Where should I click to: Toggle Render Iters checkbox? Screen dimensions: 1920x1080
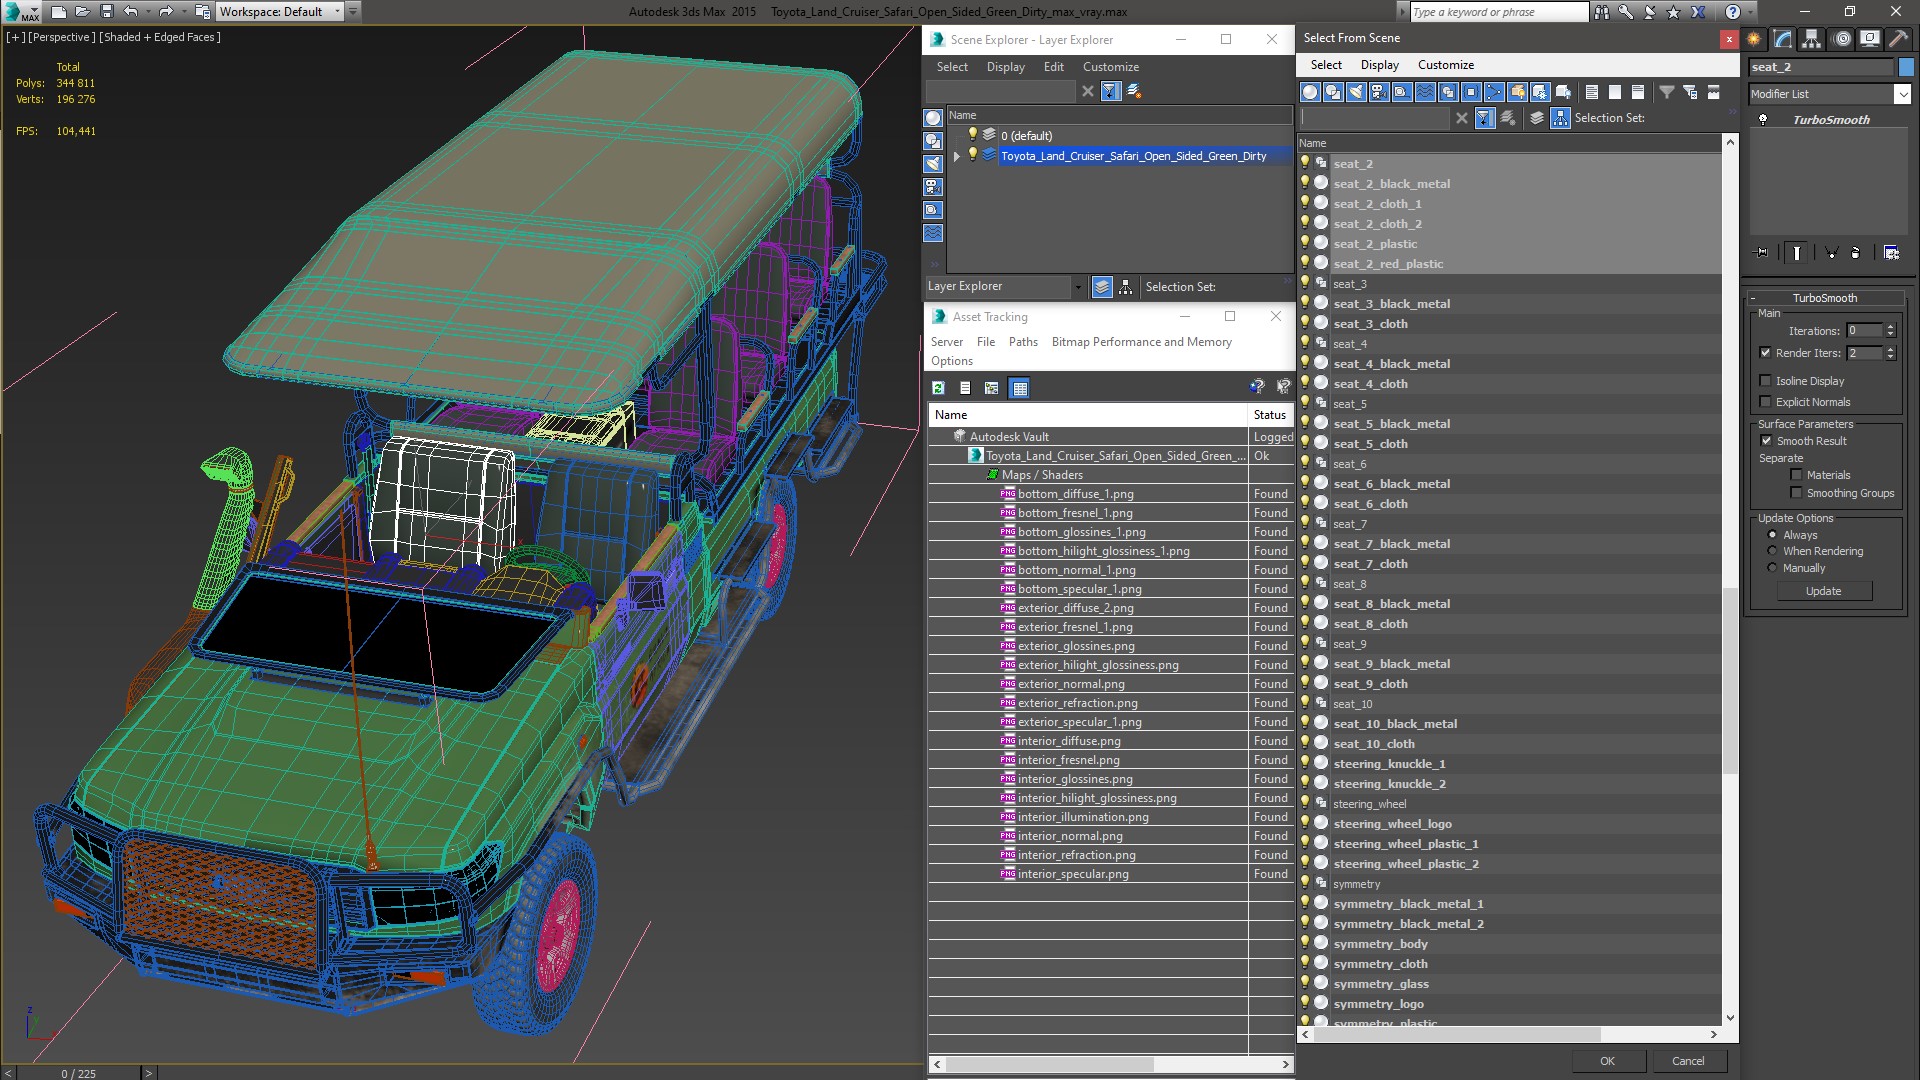pyautogui.click(x=1766, y=353)
